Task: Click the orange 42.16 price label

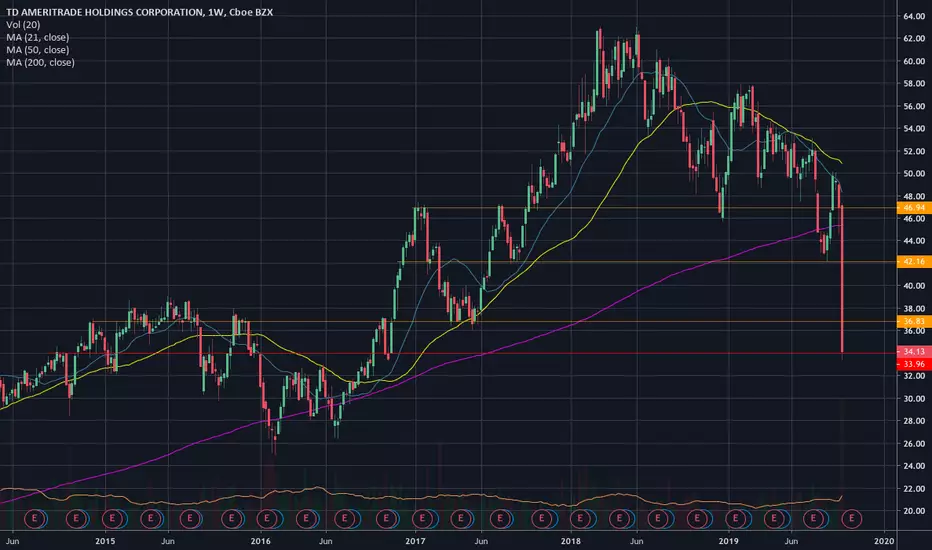Action: click(914, 262)
